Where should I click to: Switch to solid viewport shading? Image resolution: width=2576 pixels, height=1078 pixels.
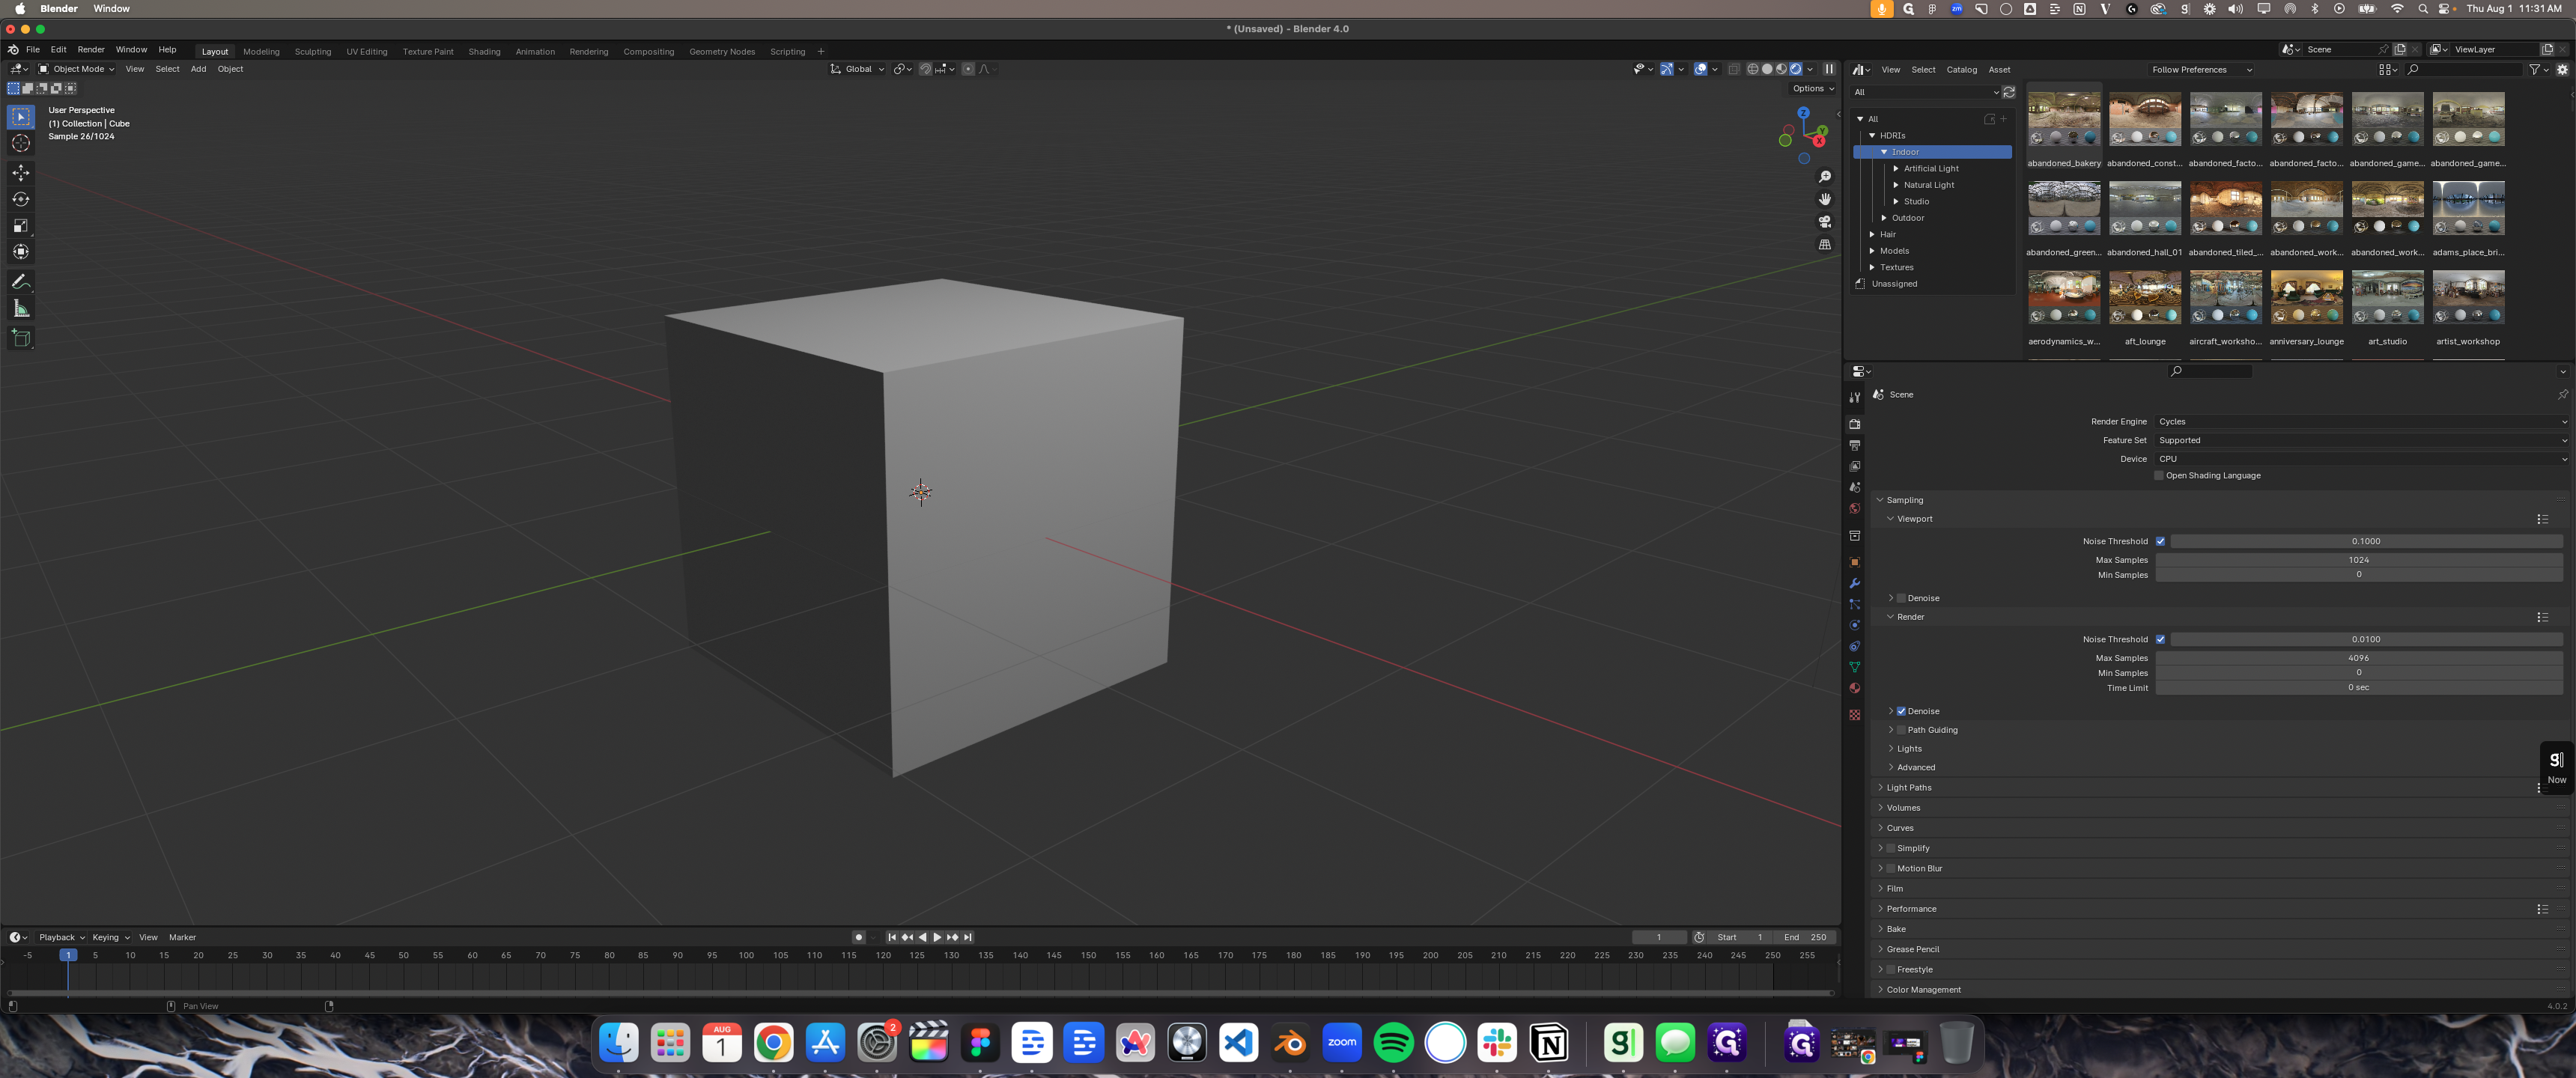click(x=1767, y=69)
